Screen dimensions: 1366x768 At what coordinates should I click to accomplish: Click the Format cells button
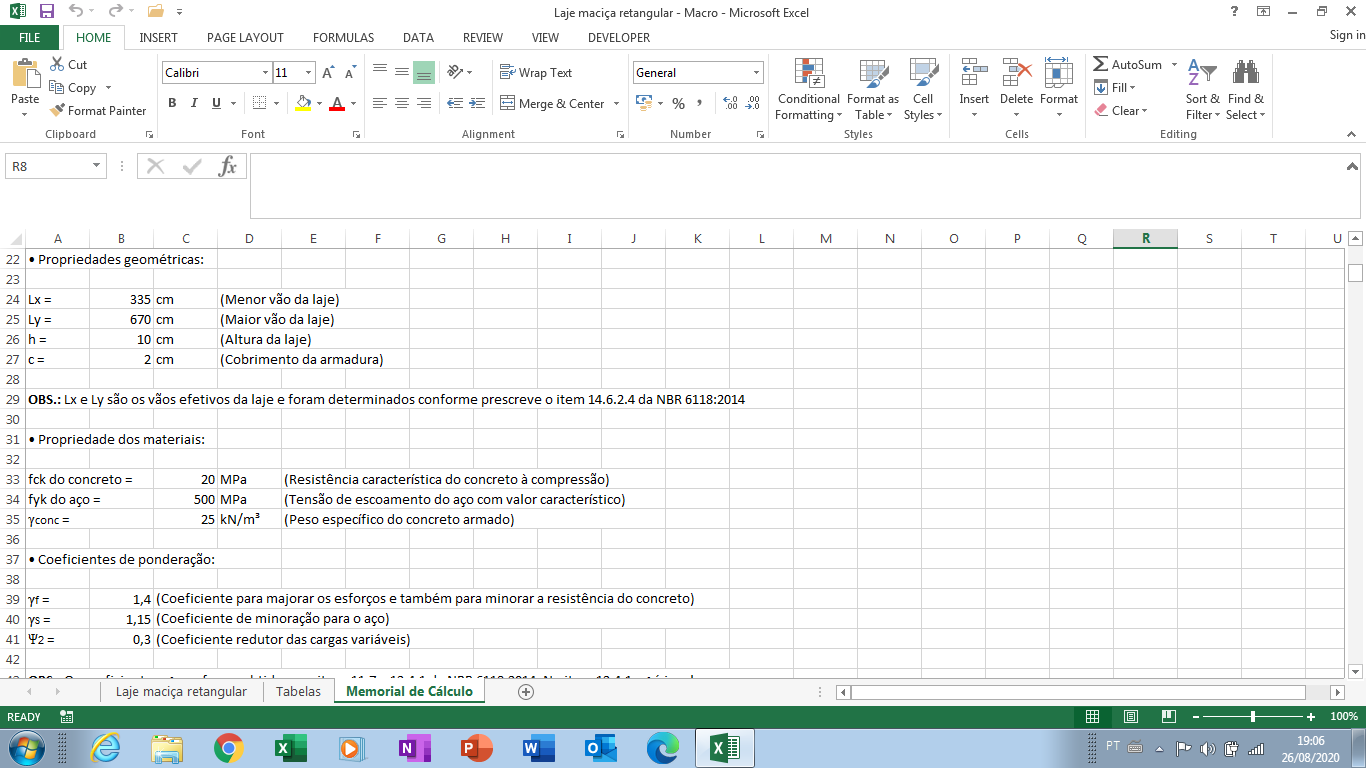coord(1058,89)
